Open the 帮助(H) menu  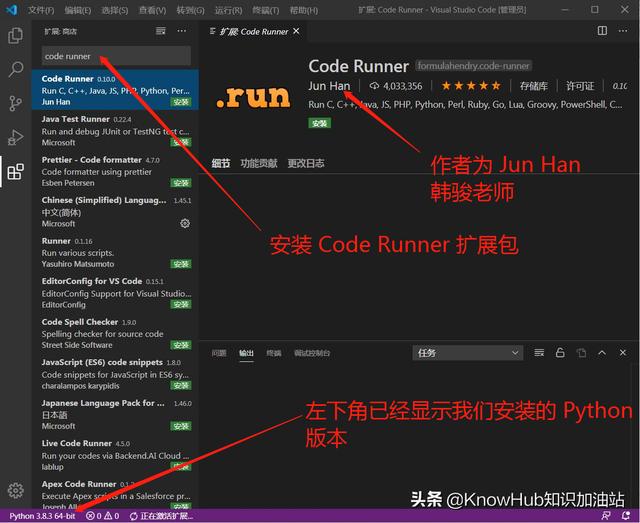(x=304, y=10)
